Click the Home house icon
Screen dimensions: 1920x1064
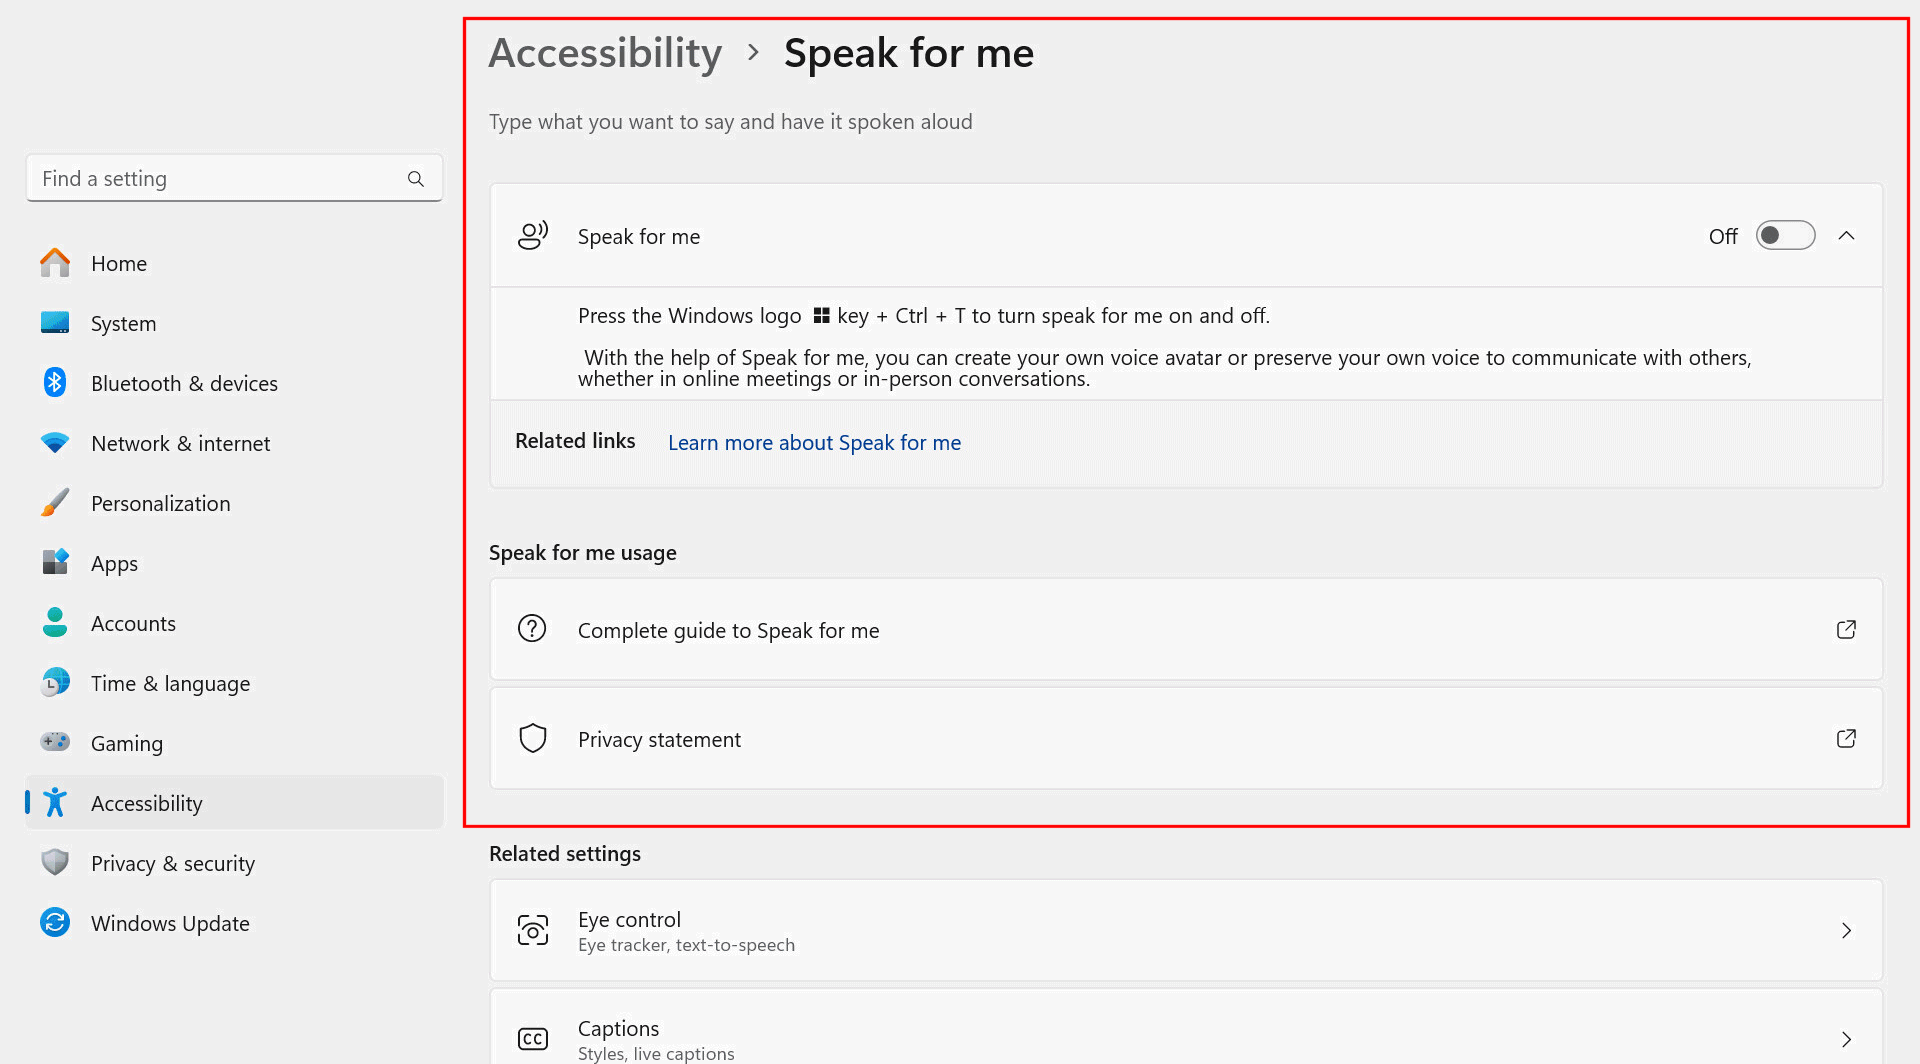tap(55, 263)
